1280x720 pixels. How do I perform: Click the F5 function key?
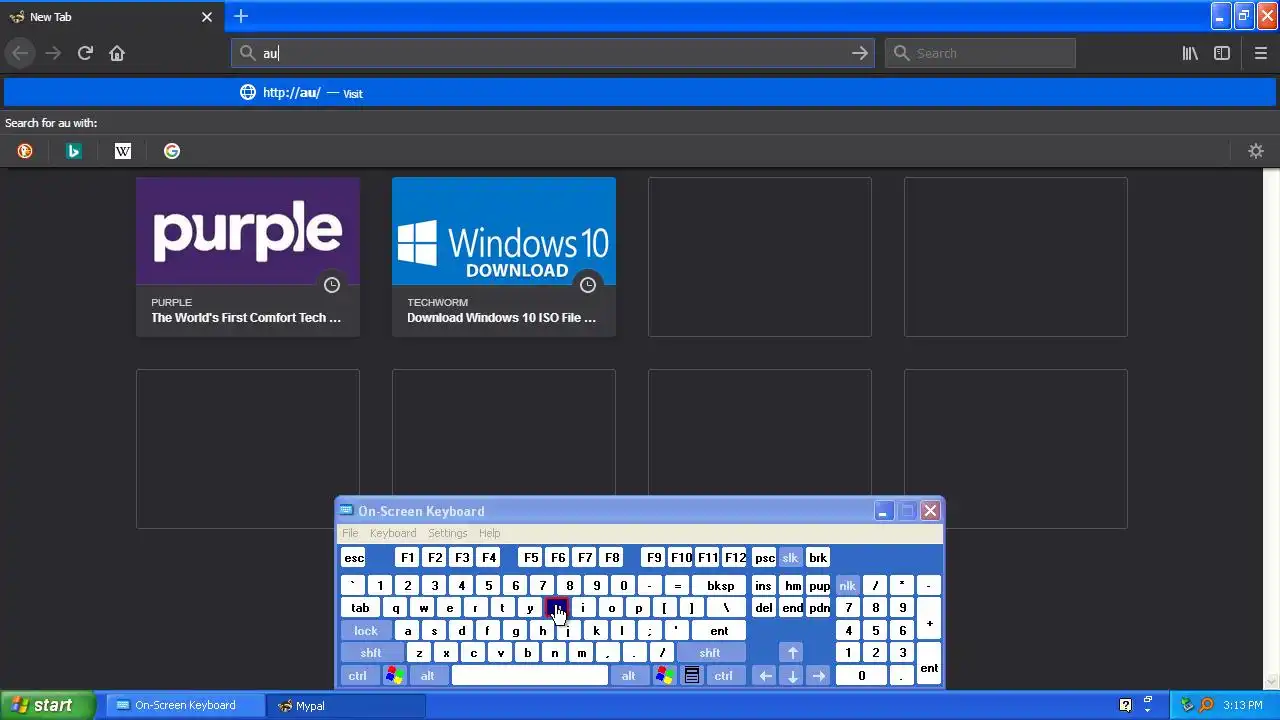[x=530, y=558]
